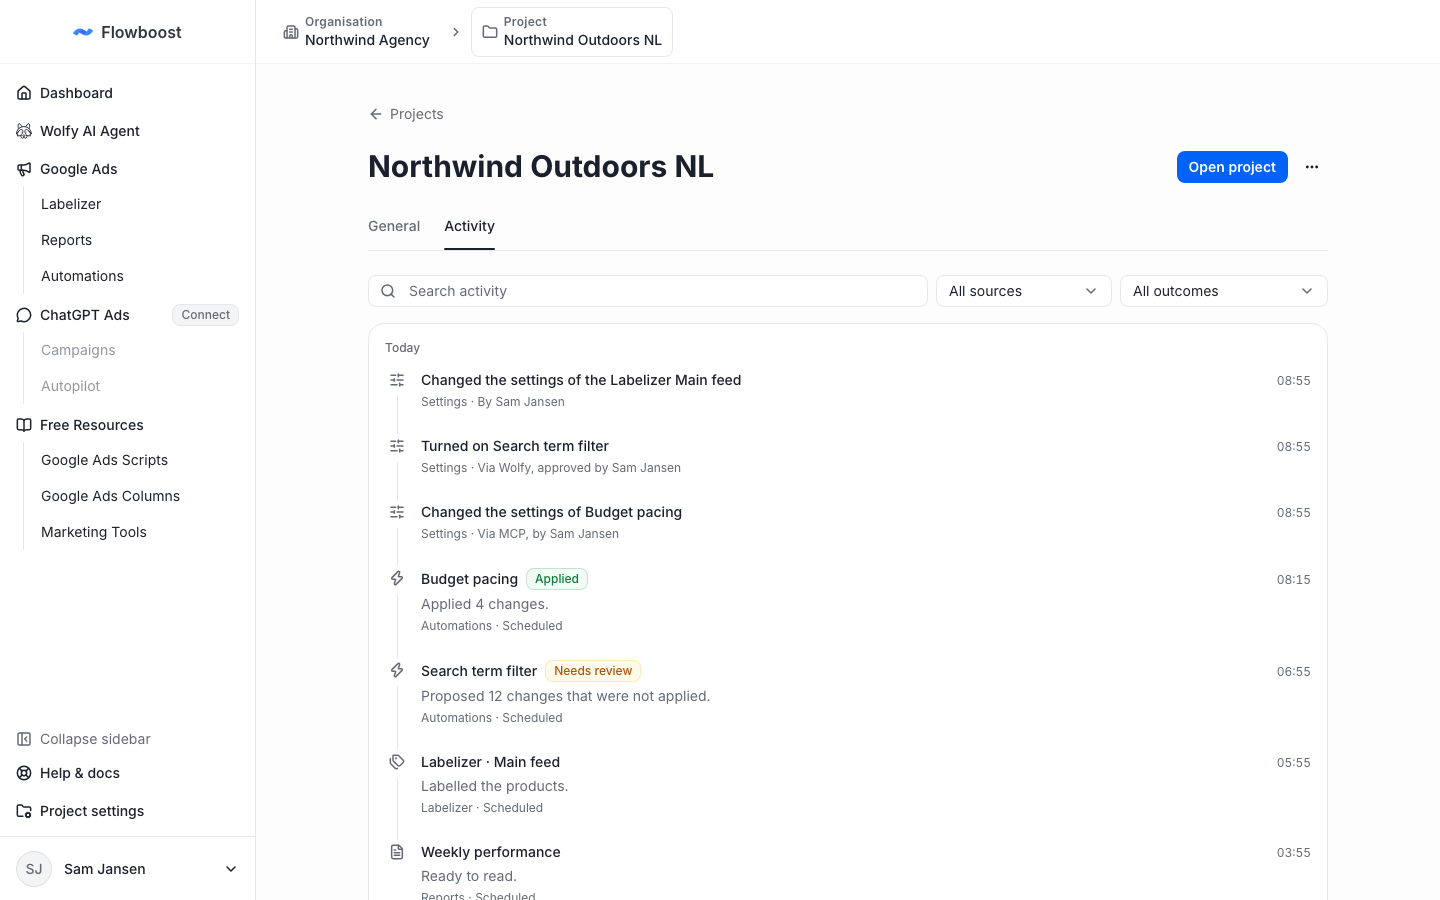
Task: Click the back arrow beside Projects
Action: point(376,114)
